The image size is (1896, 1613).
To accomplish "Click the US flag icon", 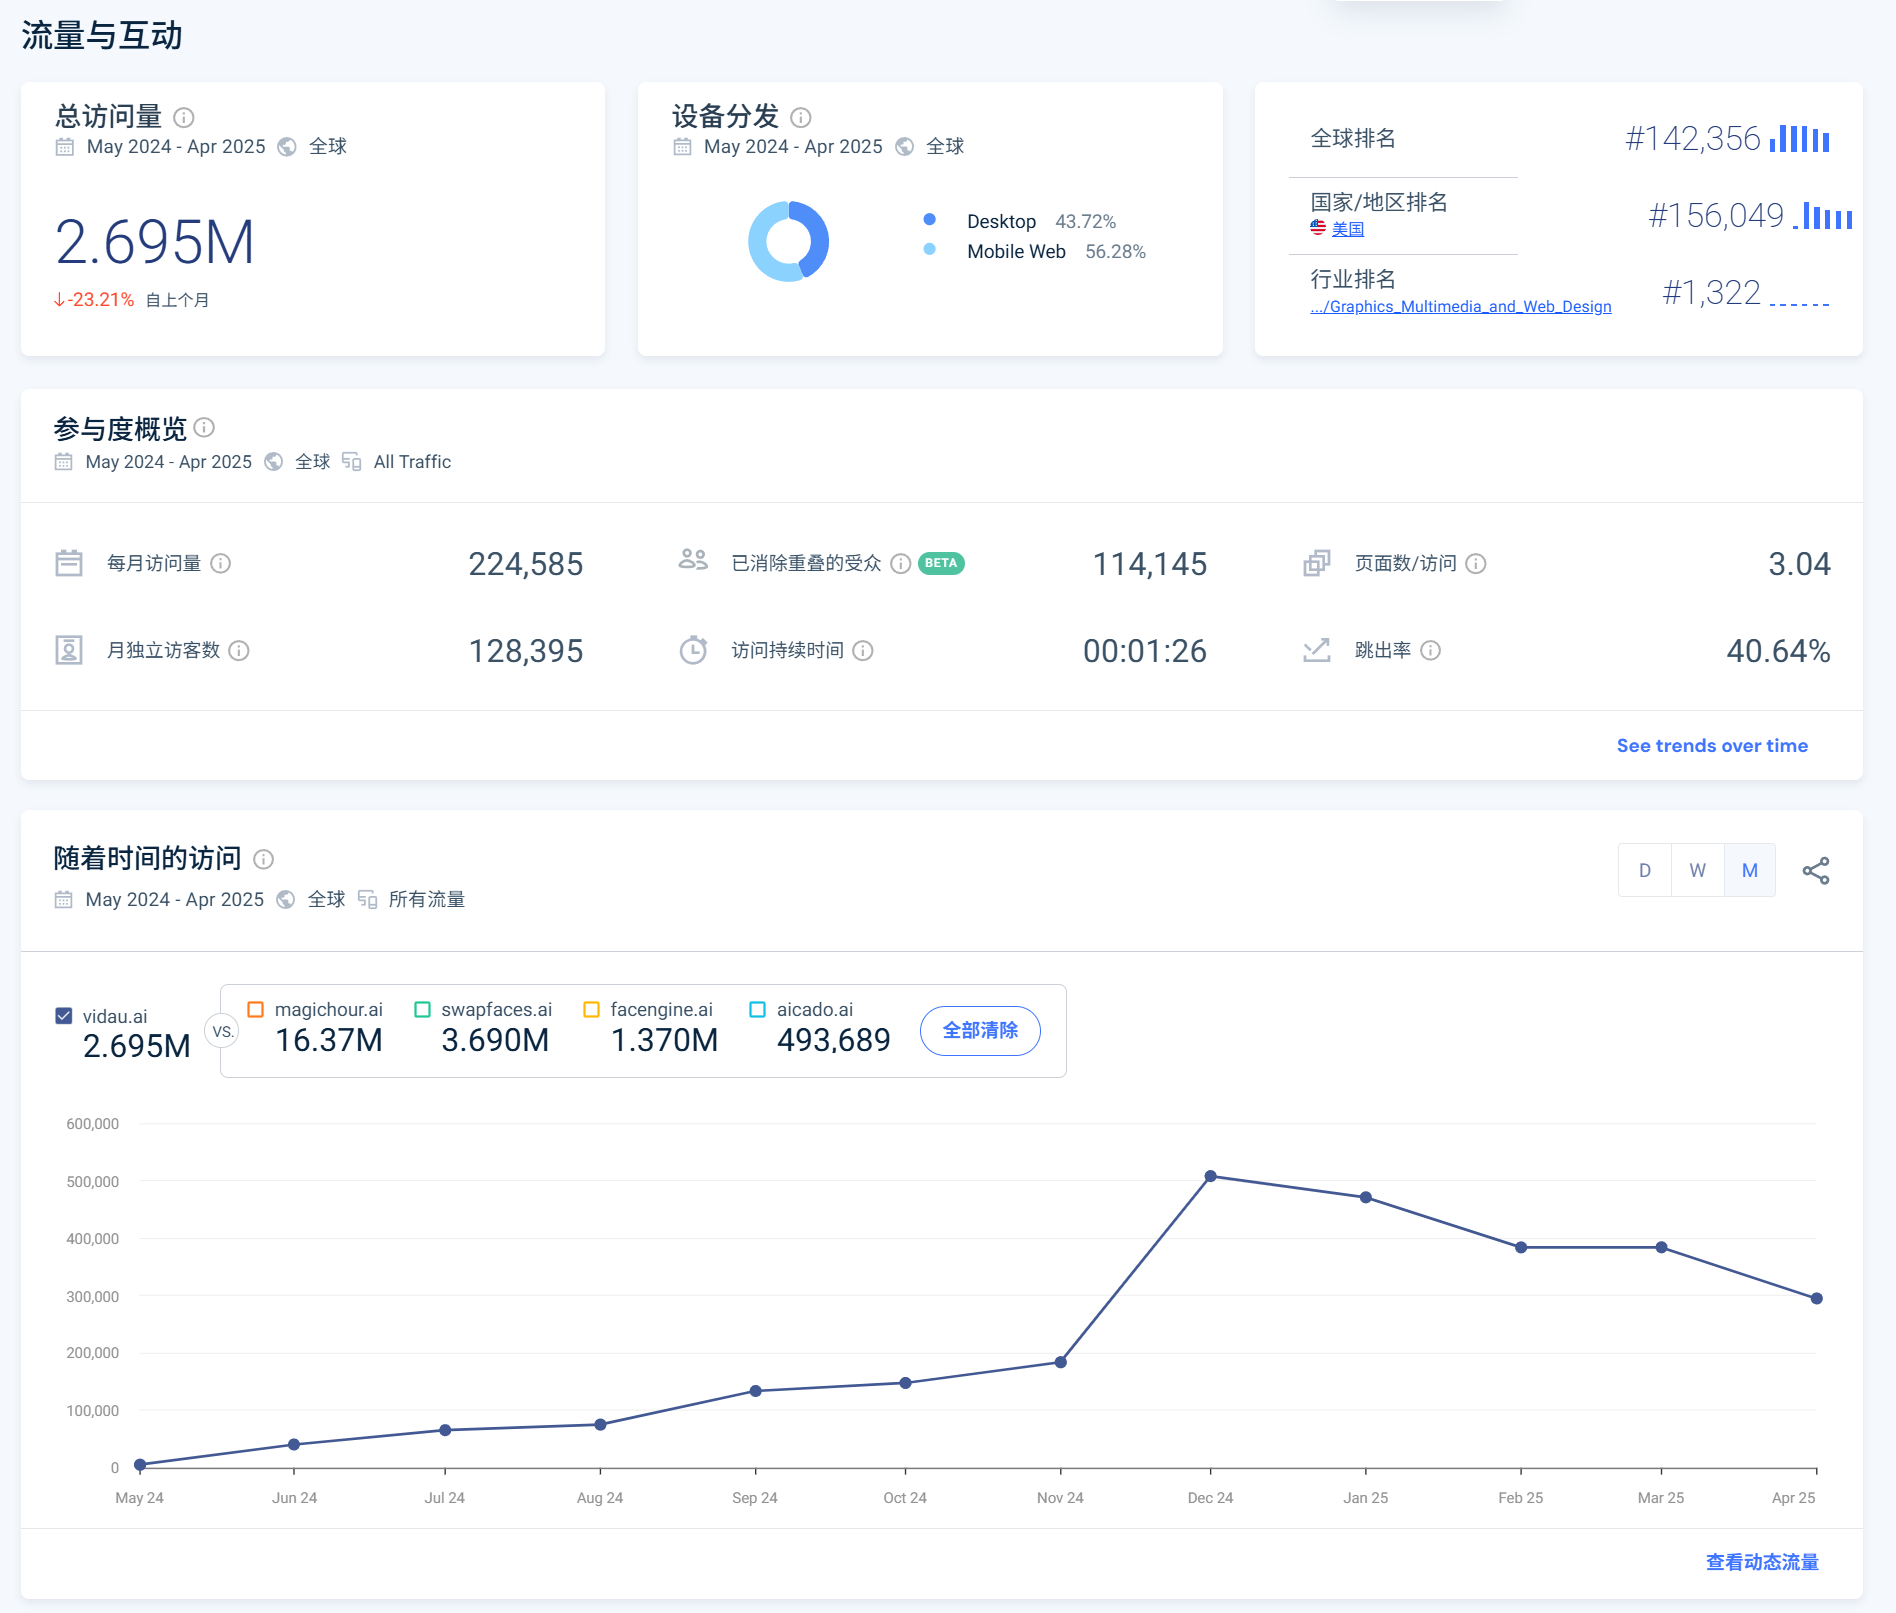I will click(x=1318, y=228).
